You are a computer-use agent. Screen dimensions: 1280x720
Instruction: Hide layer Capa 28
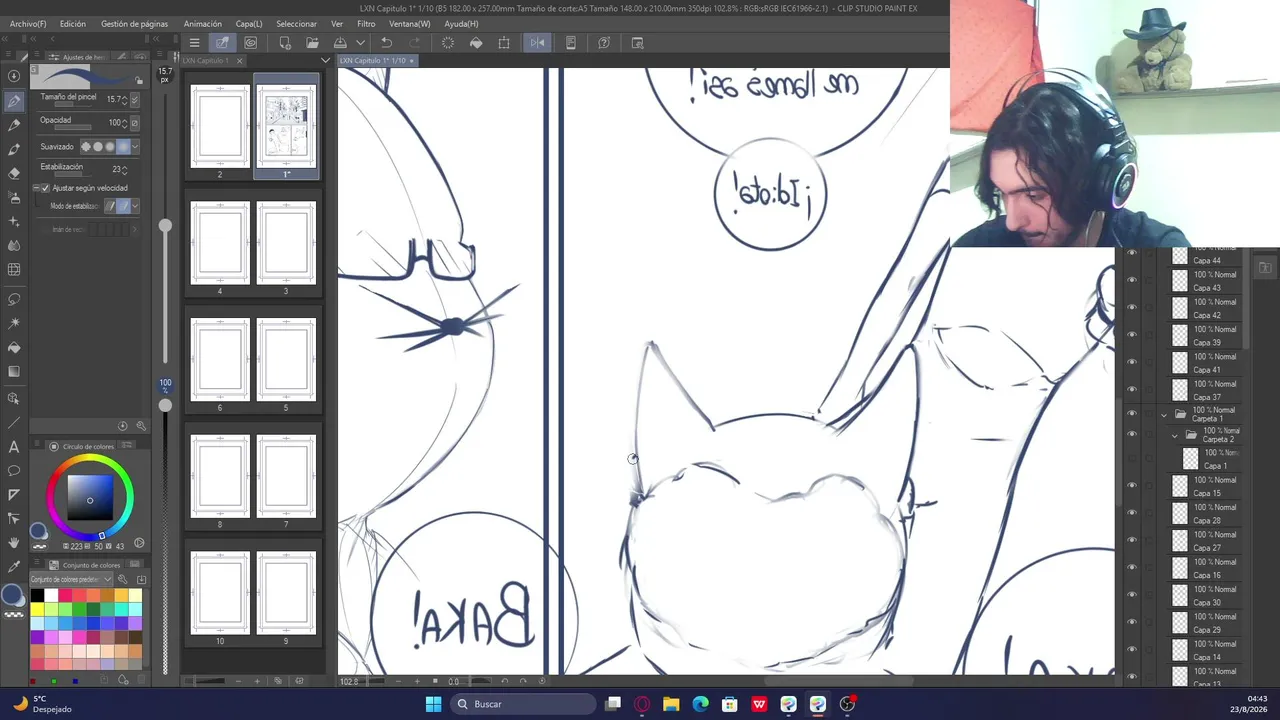(1131, 514)
